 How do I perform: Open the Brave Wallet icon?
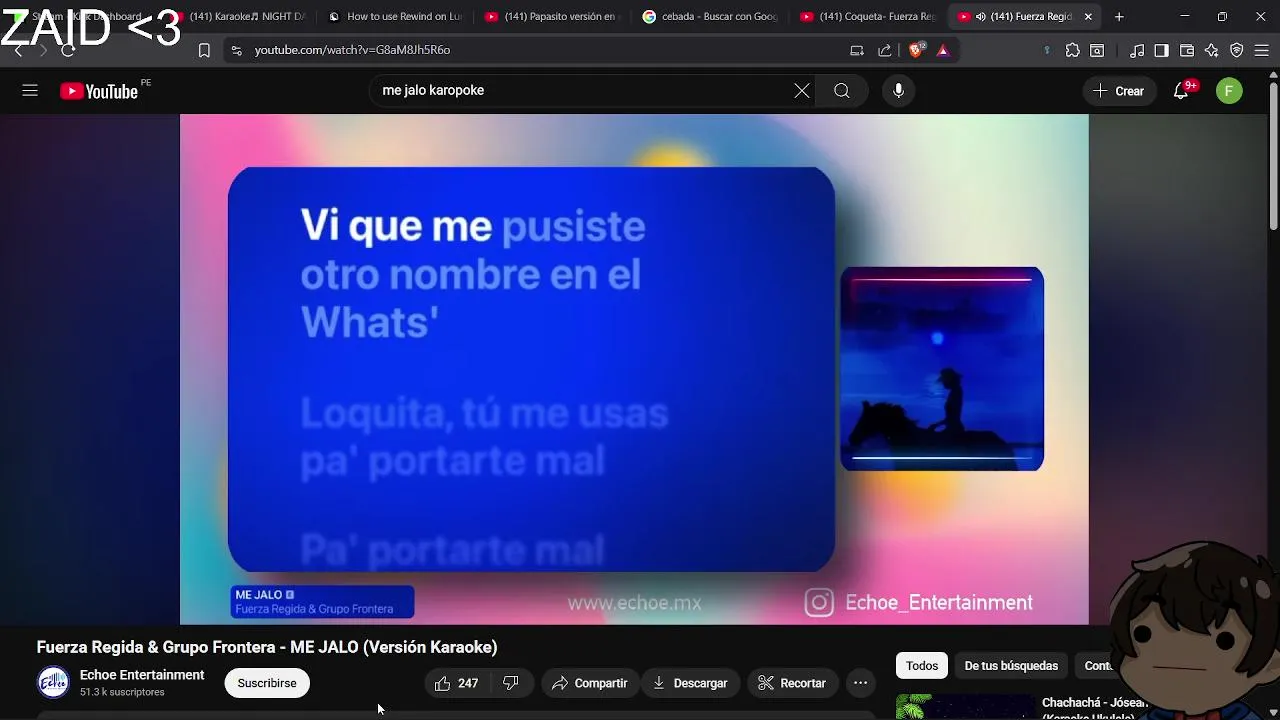click(1187, 50)
